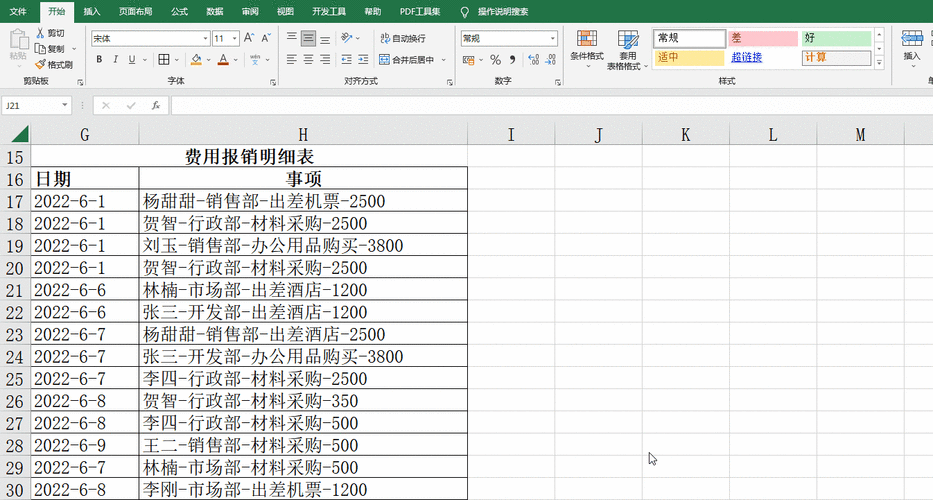Apply percent style with the % icon

[x=495, y=60]
